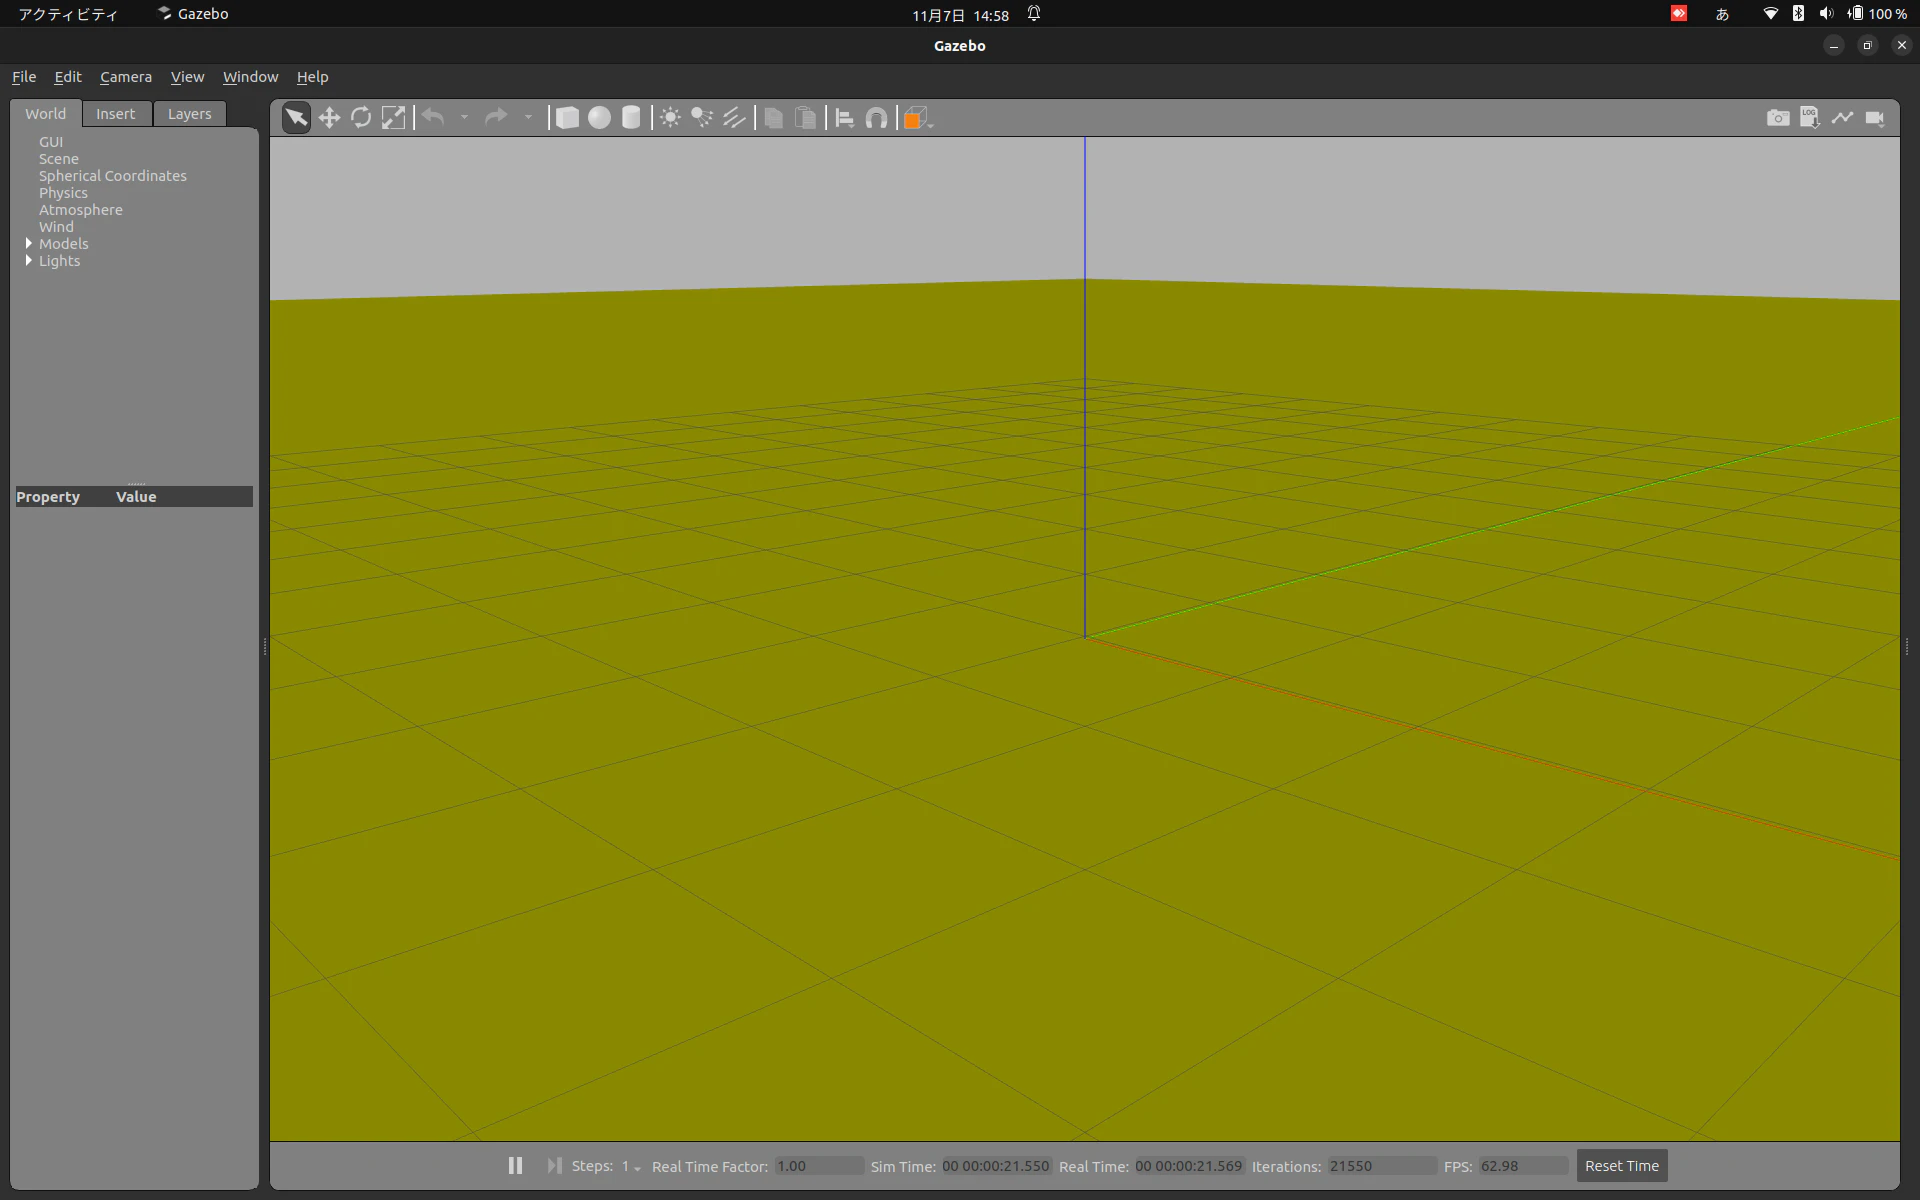
Task: Click the Sim Time value field
Action: [996, 1166]
